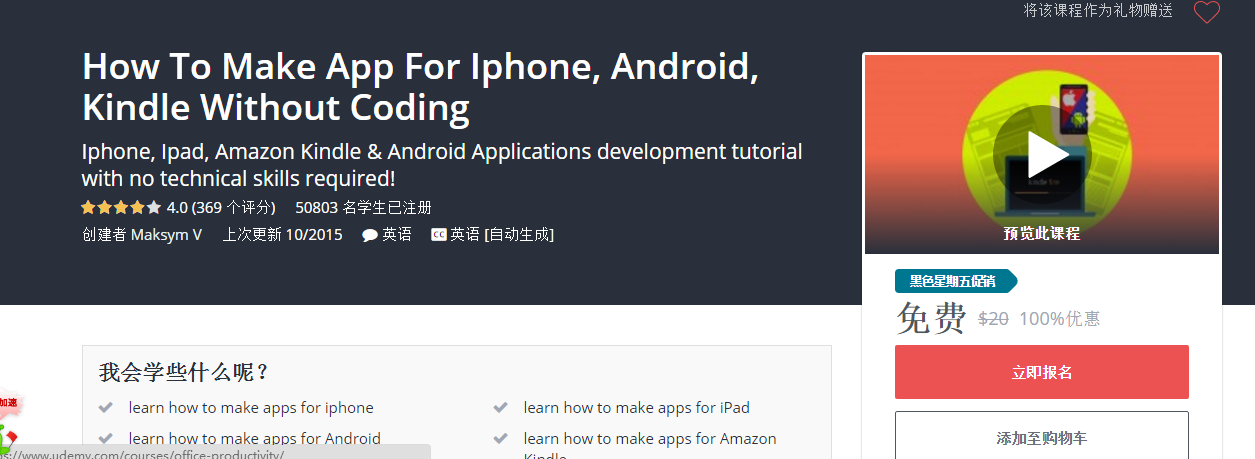Click the speech bubble language icon
Image resolution: width=1255 pixels, height=459 pixels.
(369, 236)
